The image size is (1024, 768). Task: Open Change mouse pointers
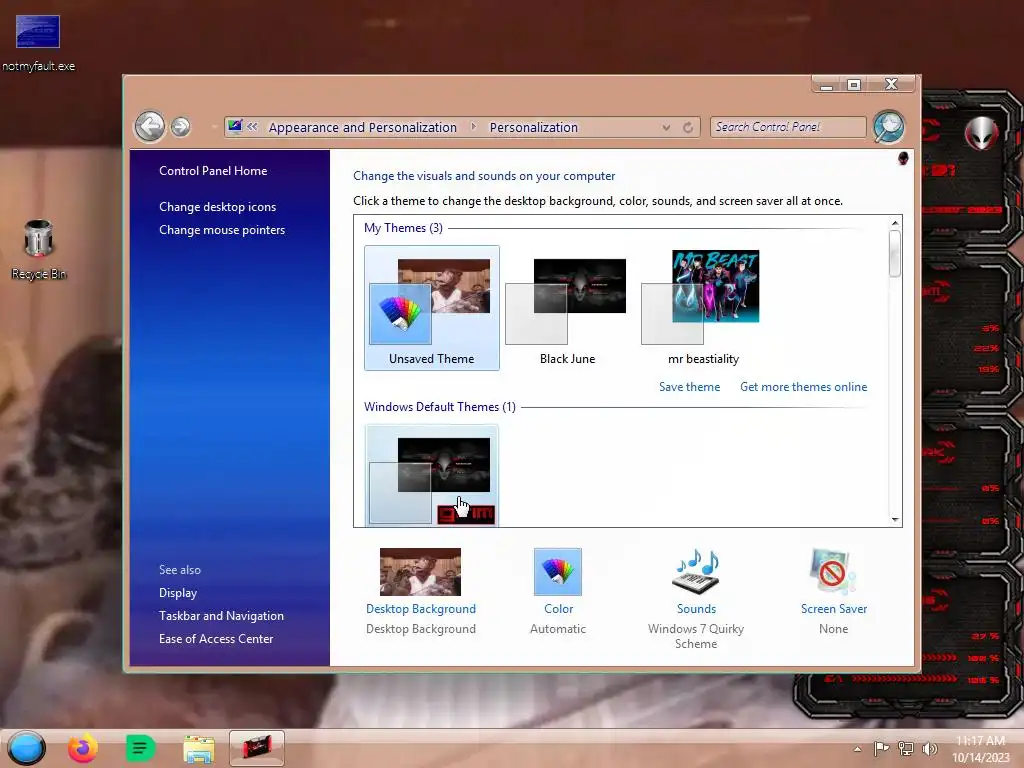point(222,230)
